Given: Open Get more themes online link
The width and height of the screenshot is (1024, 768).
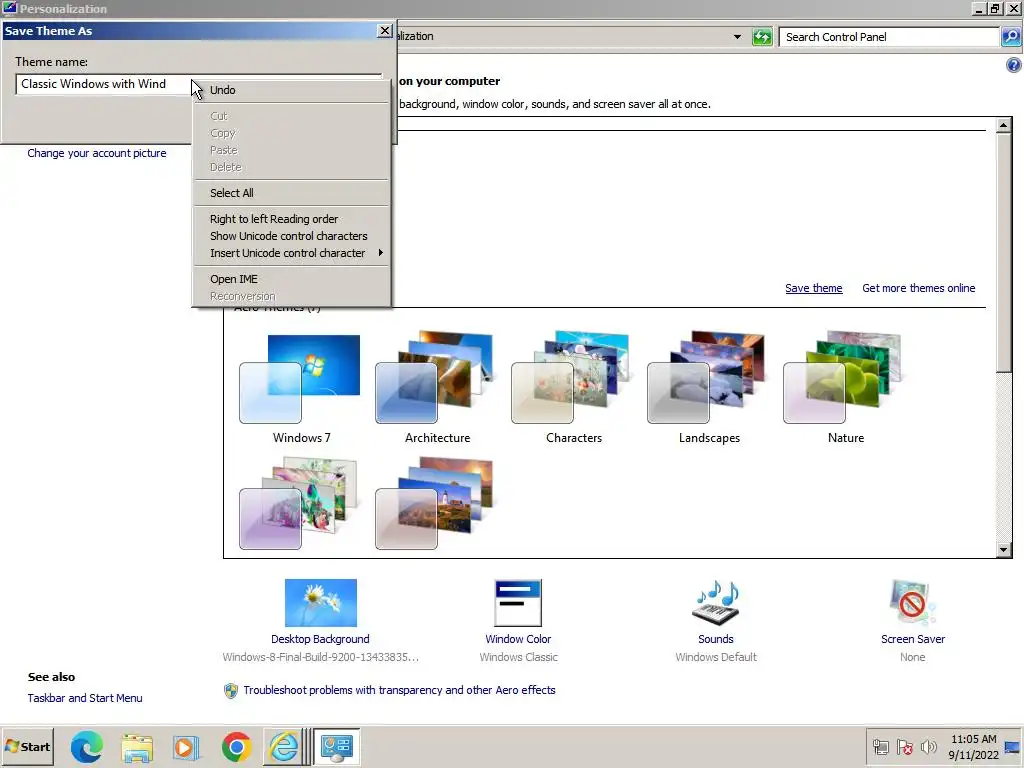Looking at the screenshot, I should [x=918, y=288].
